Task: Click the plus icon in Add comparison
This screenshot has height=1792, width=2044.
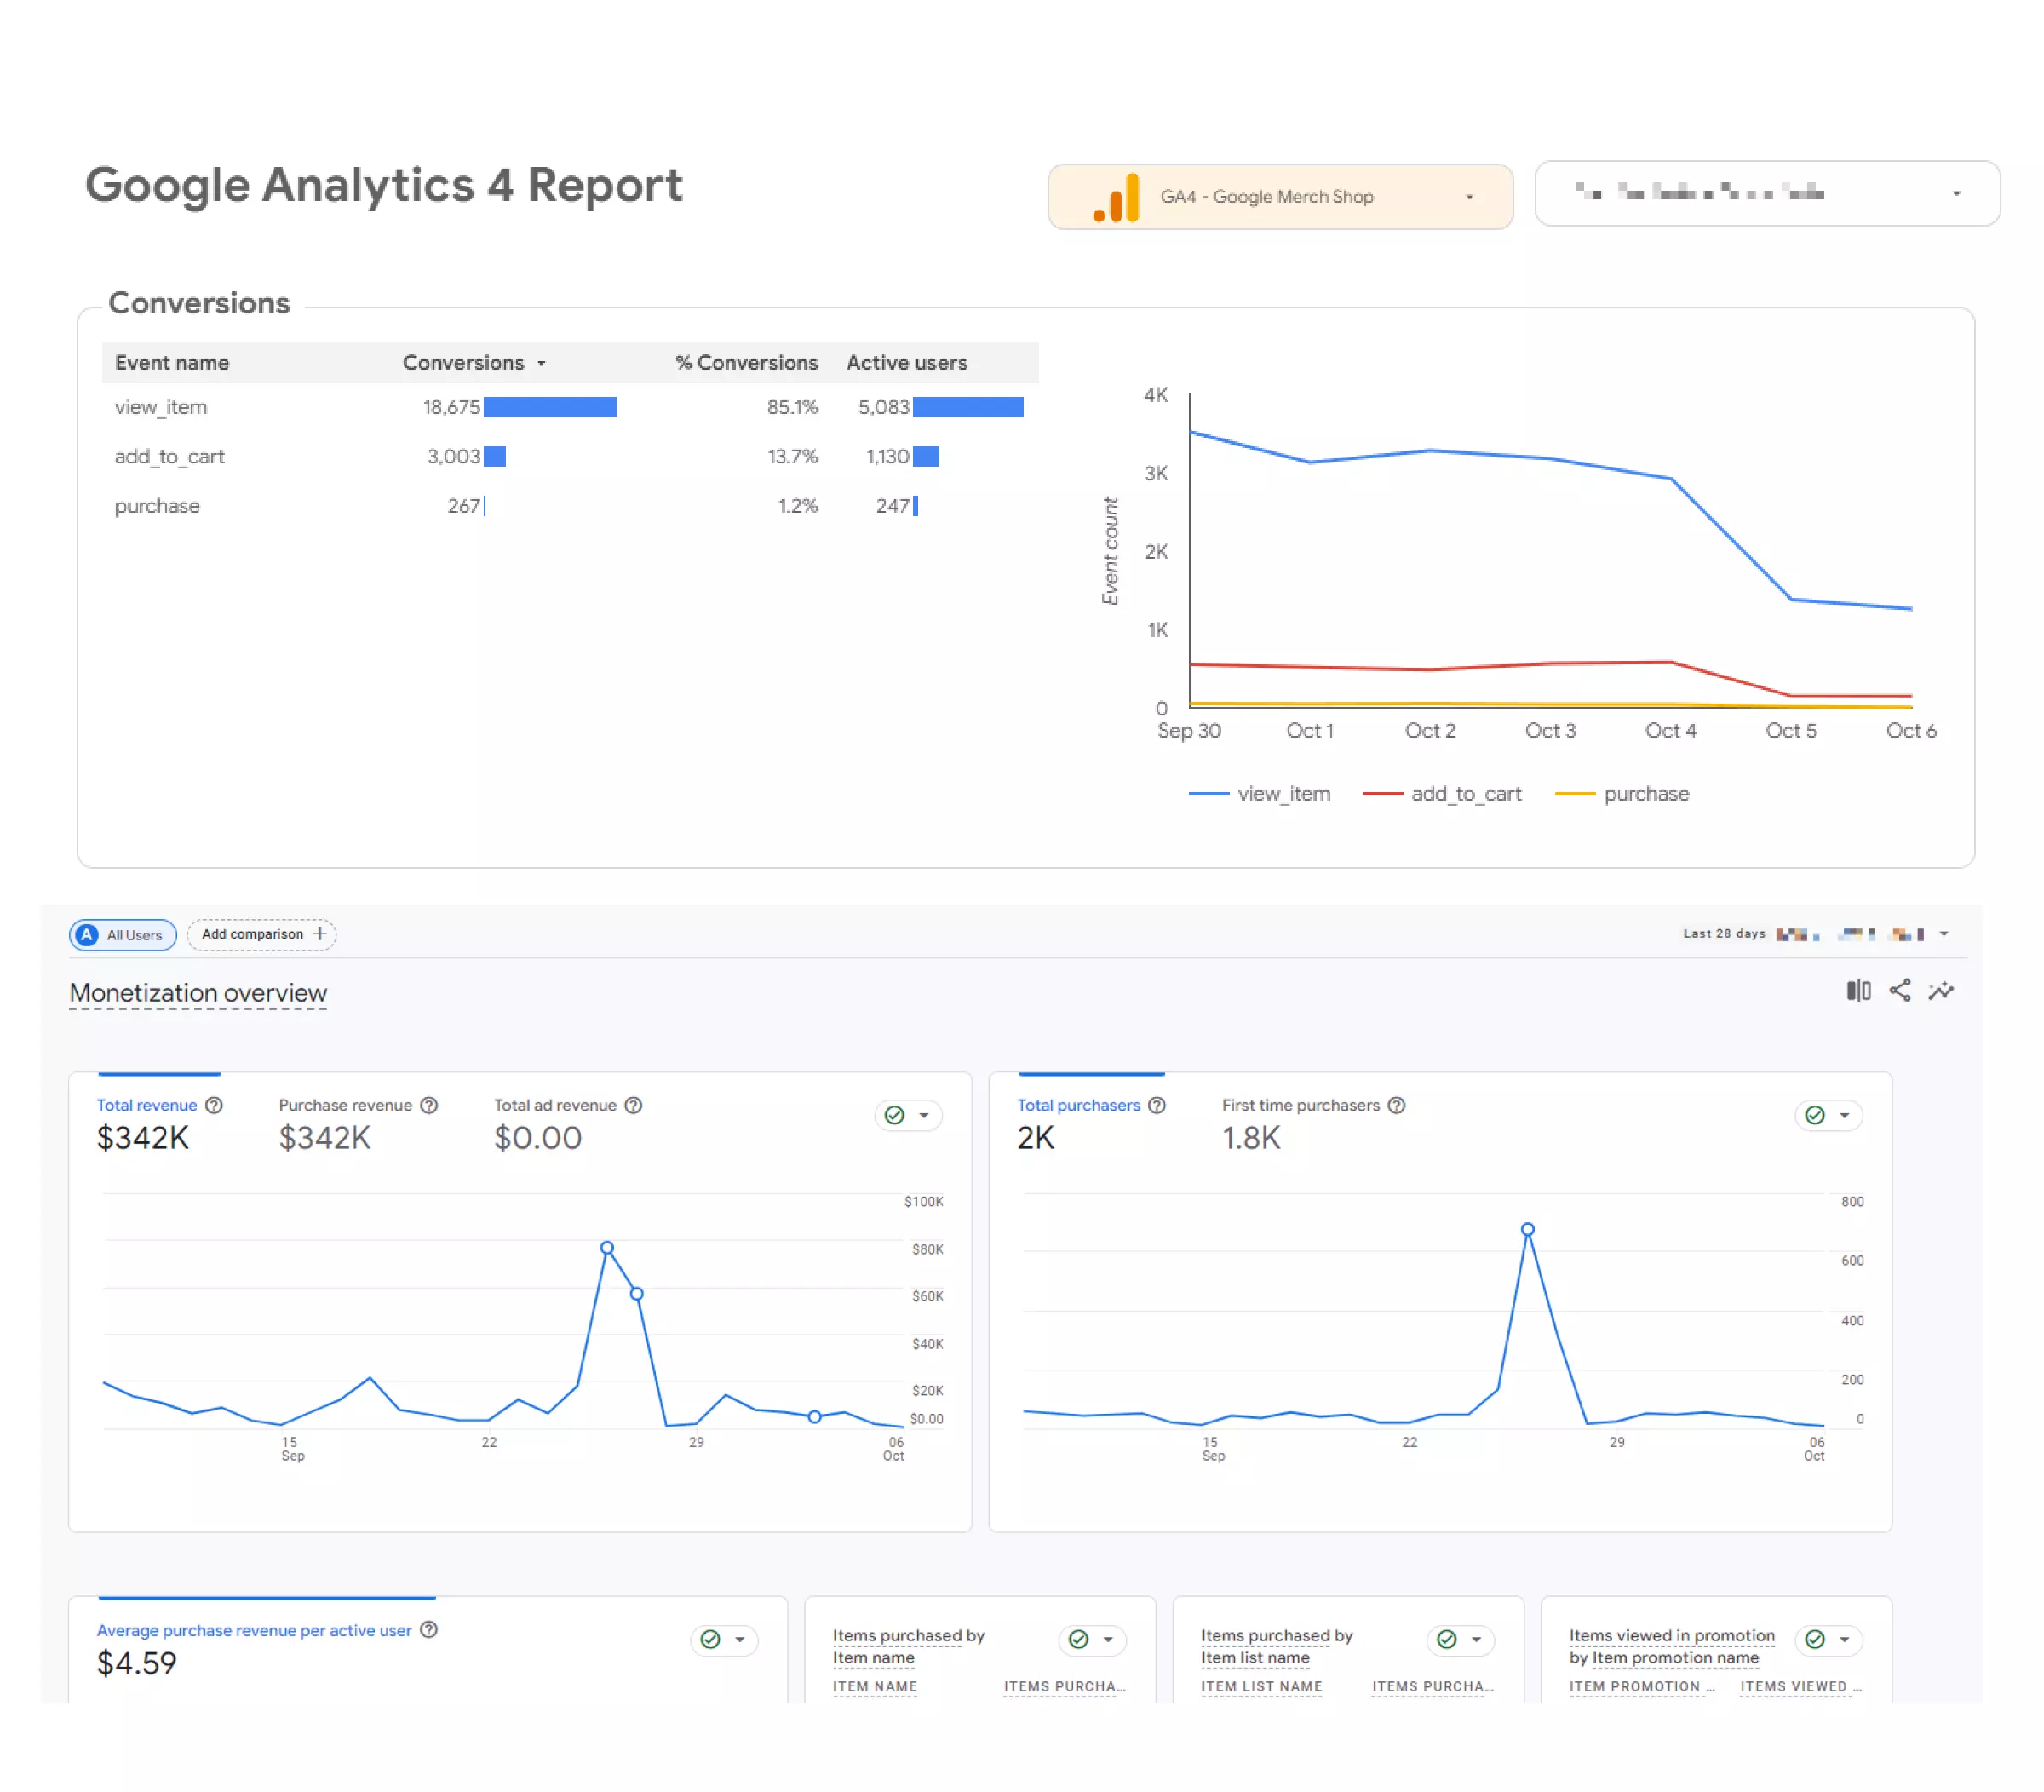Action: tap(320, 933)
